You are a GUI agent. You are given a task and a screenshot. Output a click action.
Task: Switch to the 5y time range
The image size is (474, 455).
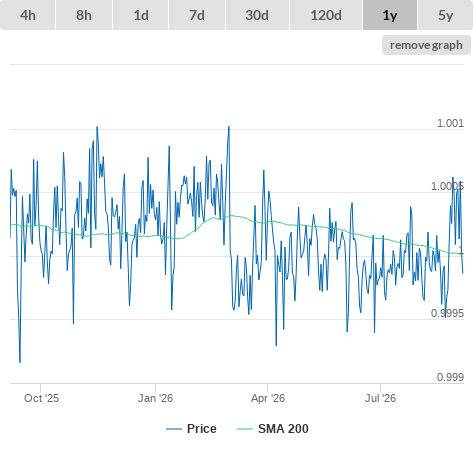pyautogui.click(x=446, y=15)
